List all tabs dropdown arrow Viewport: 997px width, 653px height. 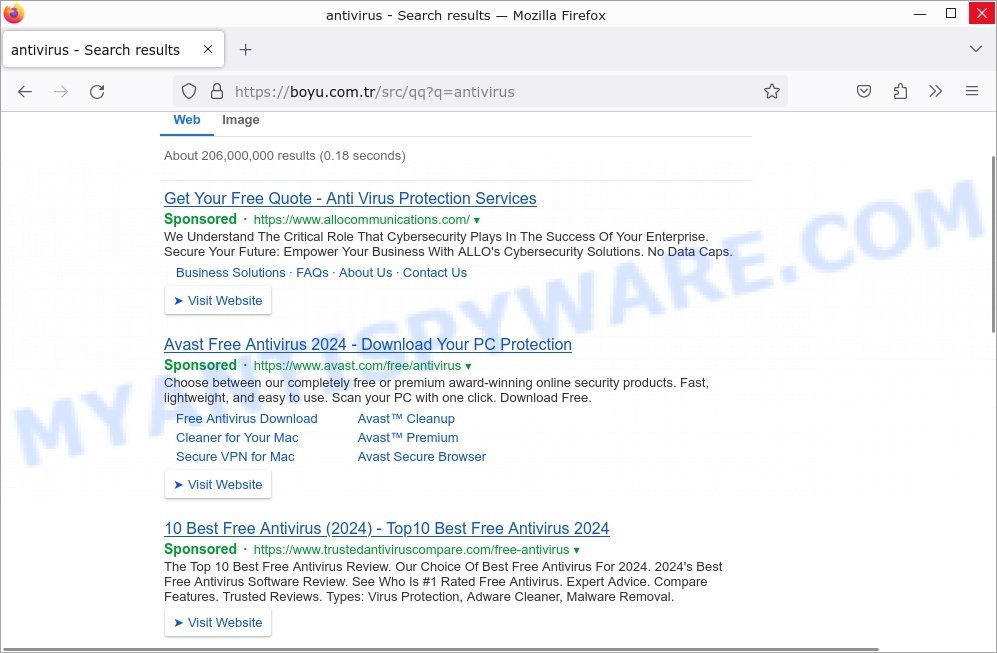[x=976, y=49]
